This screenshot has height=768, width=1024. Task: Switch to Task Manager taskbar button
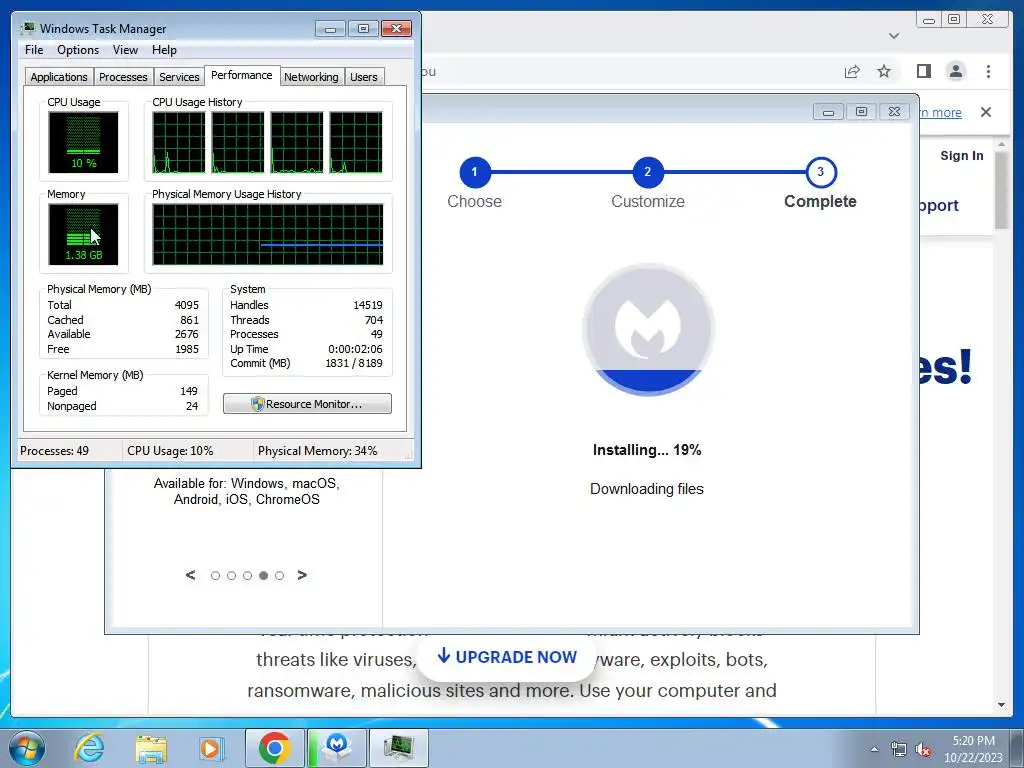pyautogui.click(x=399, y=748)
